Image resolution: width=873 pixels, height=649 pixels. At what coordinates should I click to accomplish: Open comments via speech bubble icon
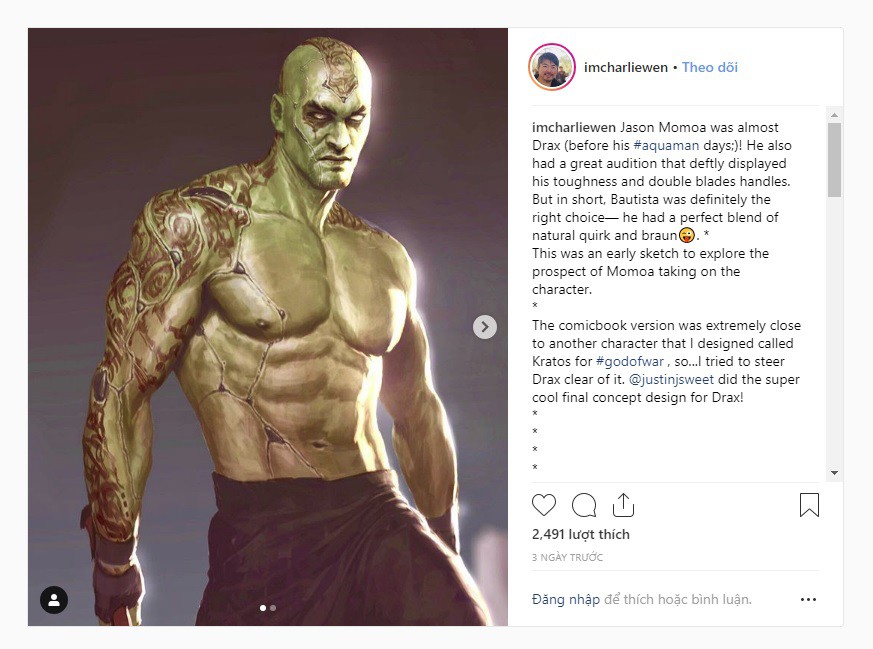coord(584,505)
